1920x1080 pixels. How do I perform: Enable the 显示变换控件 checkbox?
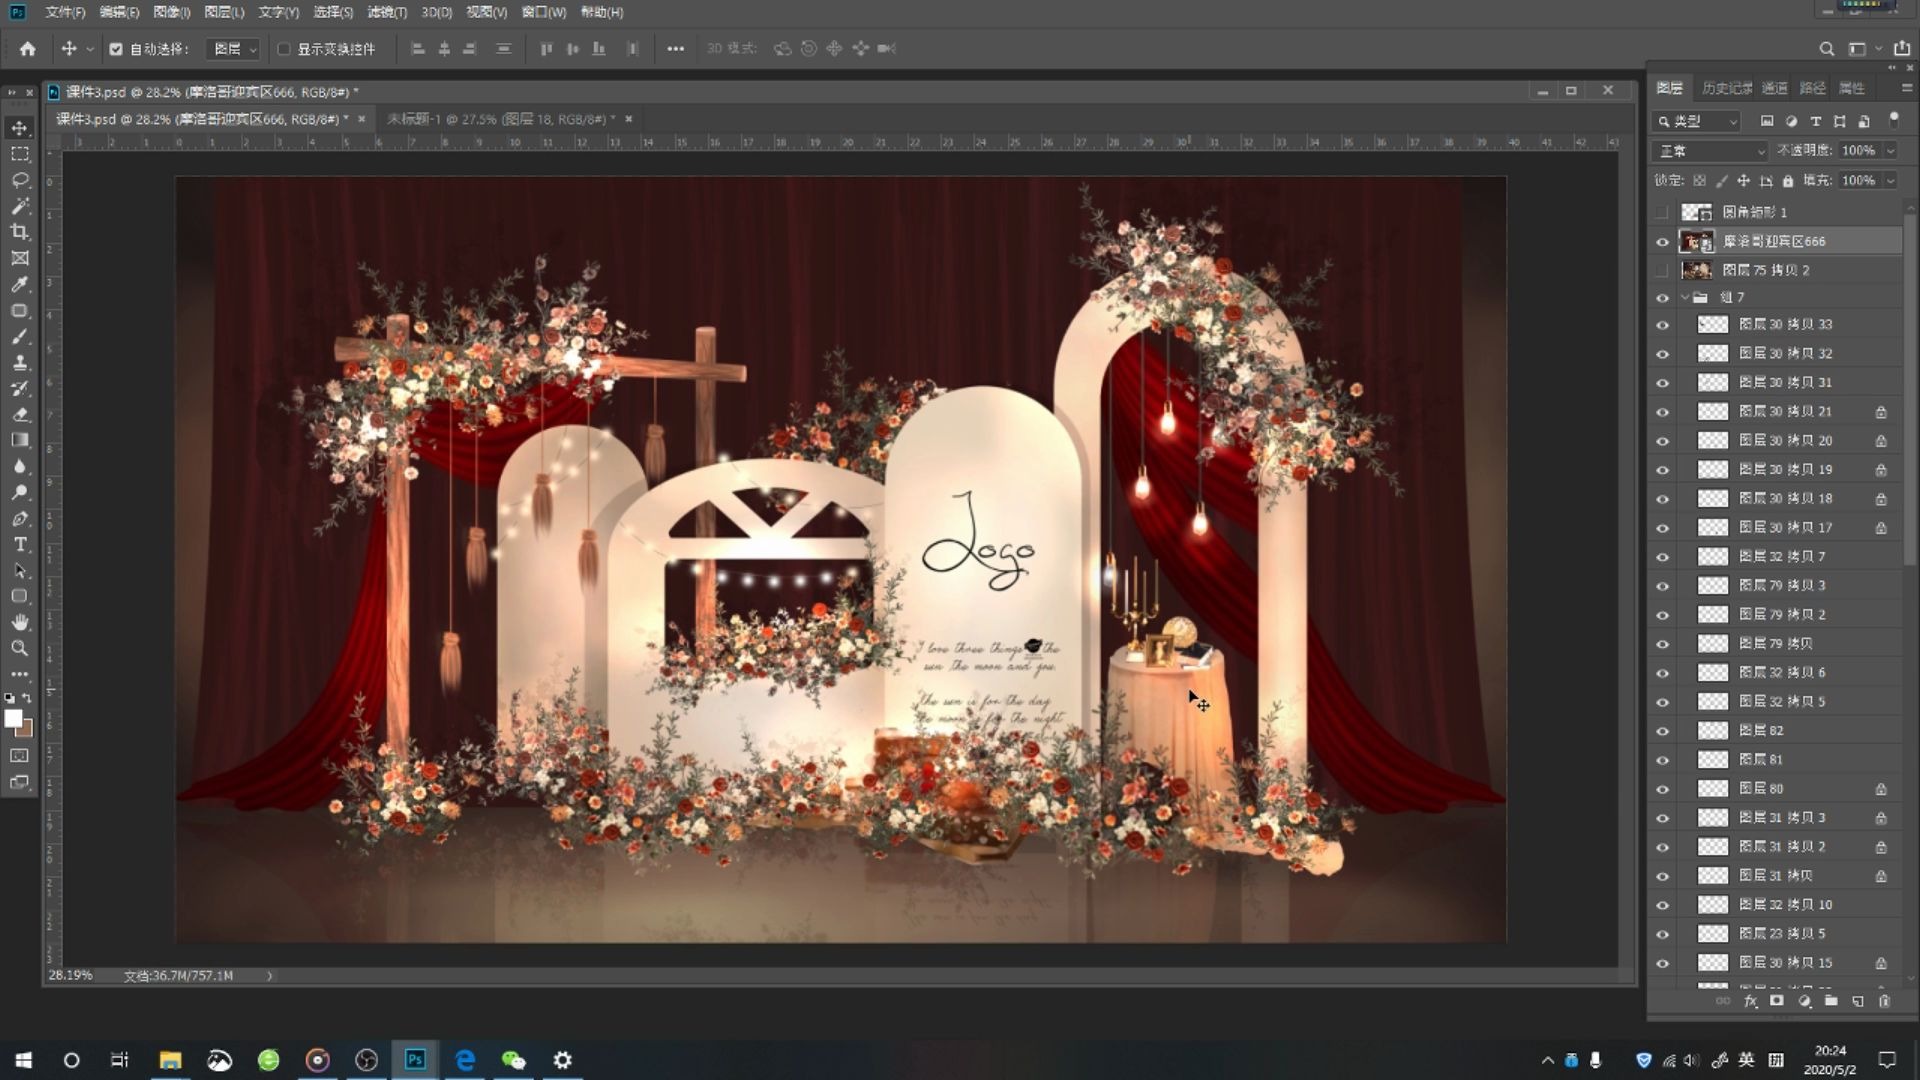pos(284,48)
